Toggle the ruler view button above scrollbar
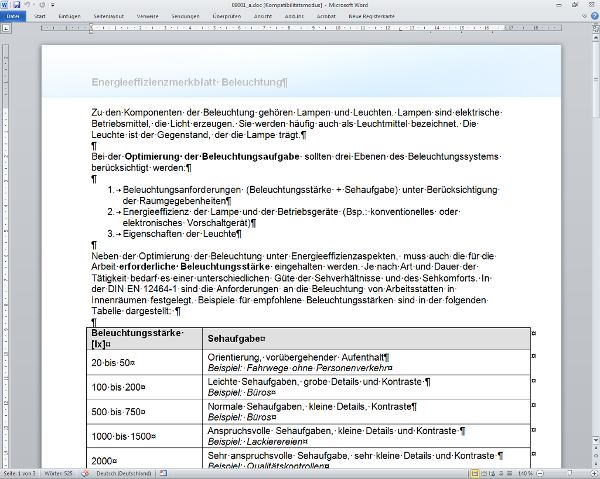Image resolution: width=600 pixels, height=479 pixels. click(595, 27)
